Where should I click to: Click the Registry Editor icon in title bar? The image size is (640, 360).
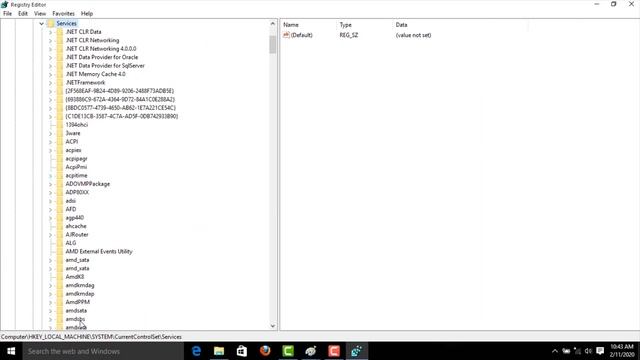(4, 4)
